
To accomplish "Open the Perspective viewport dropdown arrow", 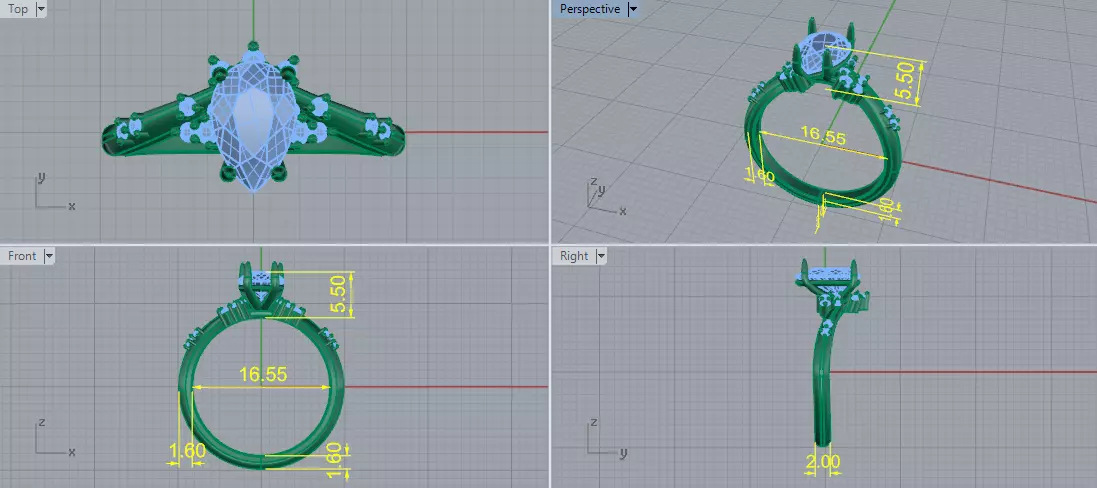I will tap(632, 9).
